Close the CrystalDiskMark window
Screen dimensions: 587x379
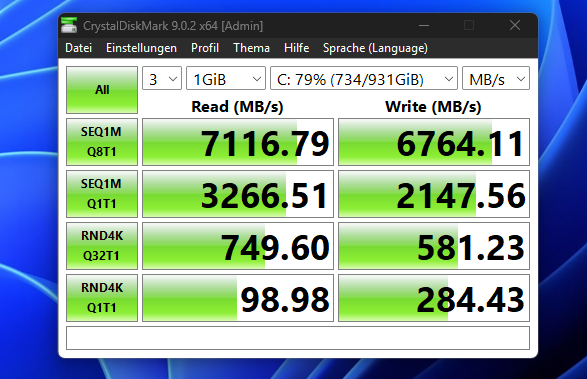pos(515,25)
